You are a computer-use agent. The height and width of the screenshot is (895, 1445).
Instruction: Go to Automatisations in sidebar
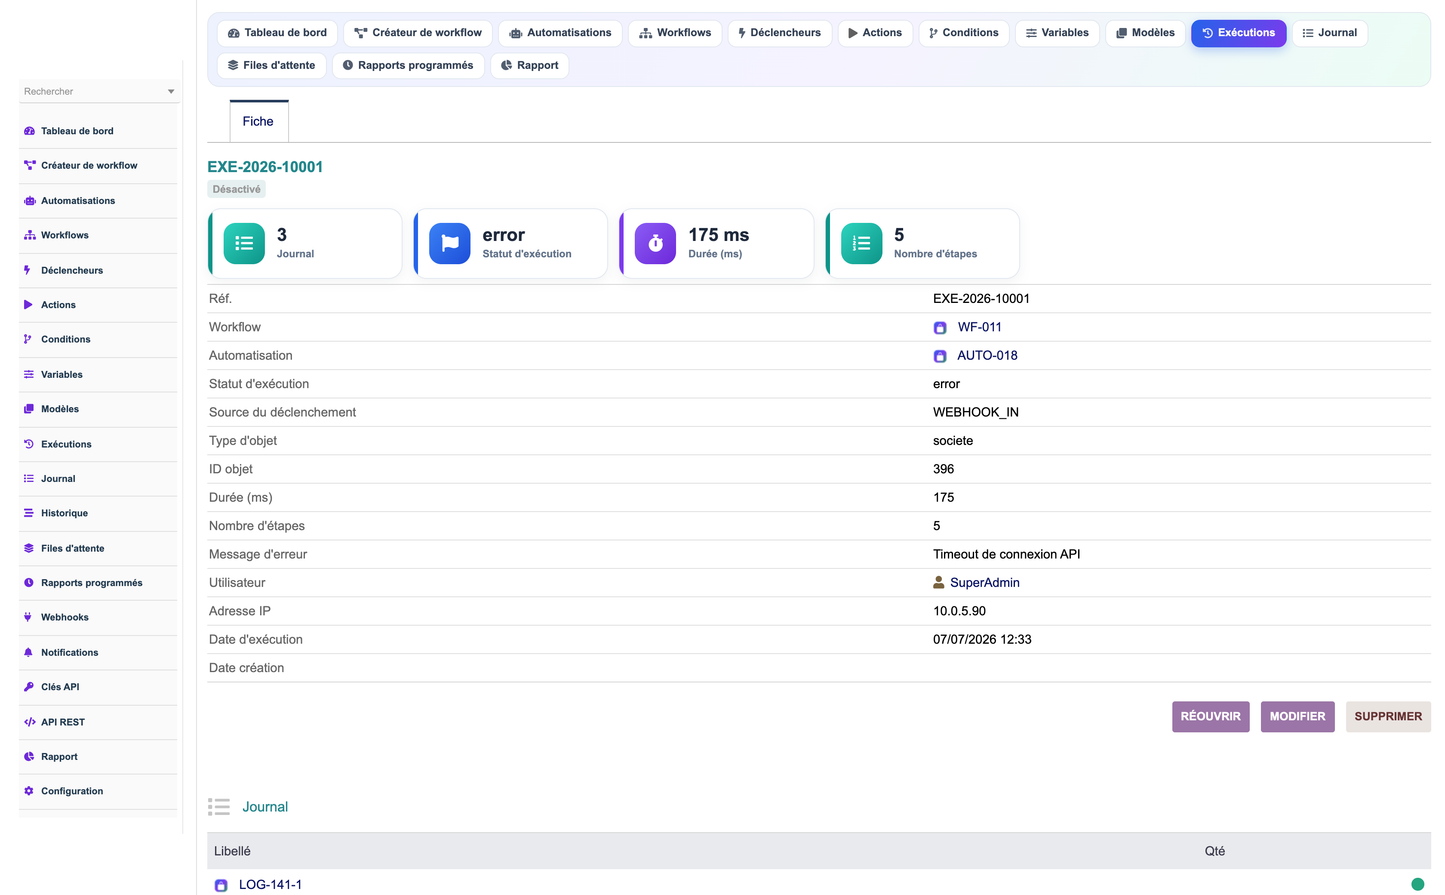point(78,201)
